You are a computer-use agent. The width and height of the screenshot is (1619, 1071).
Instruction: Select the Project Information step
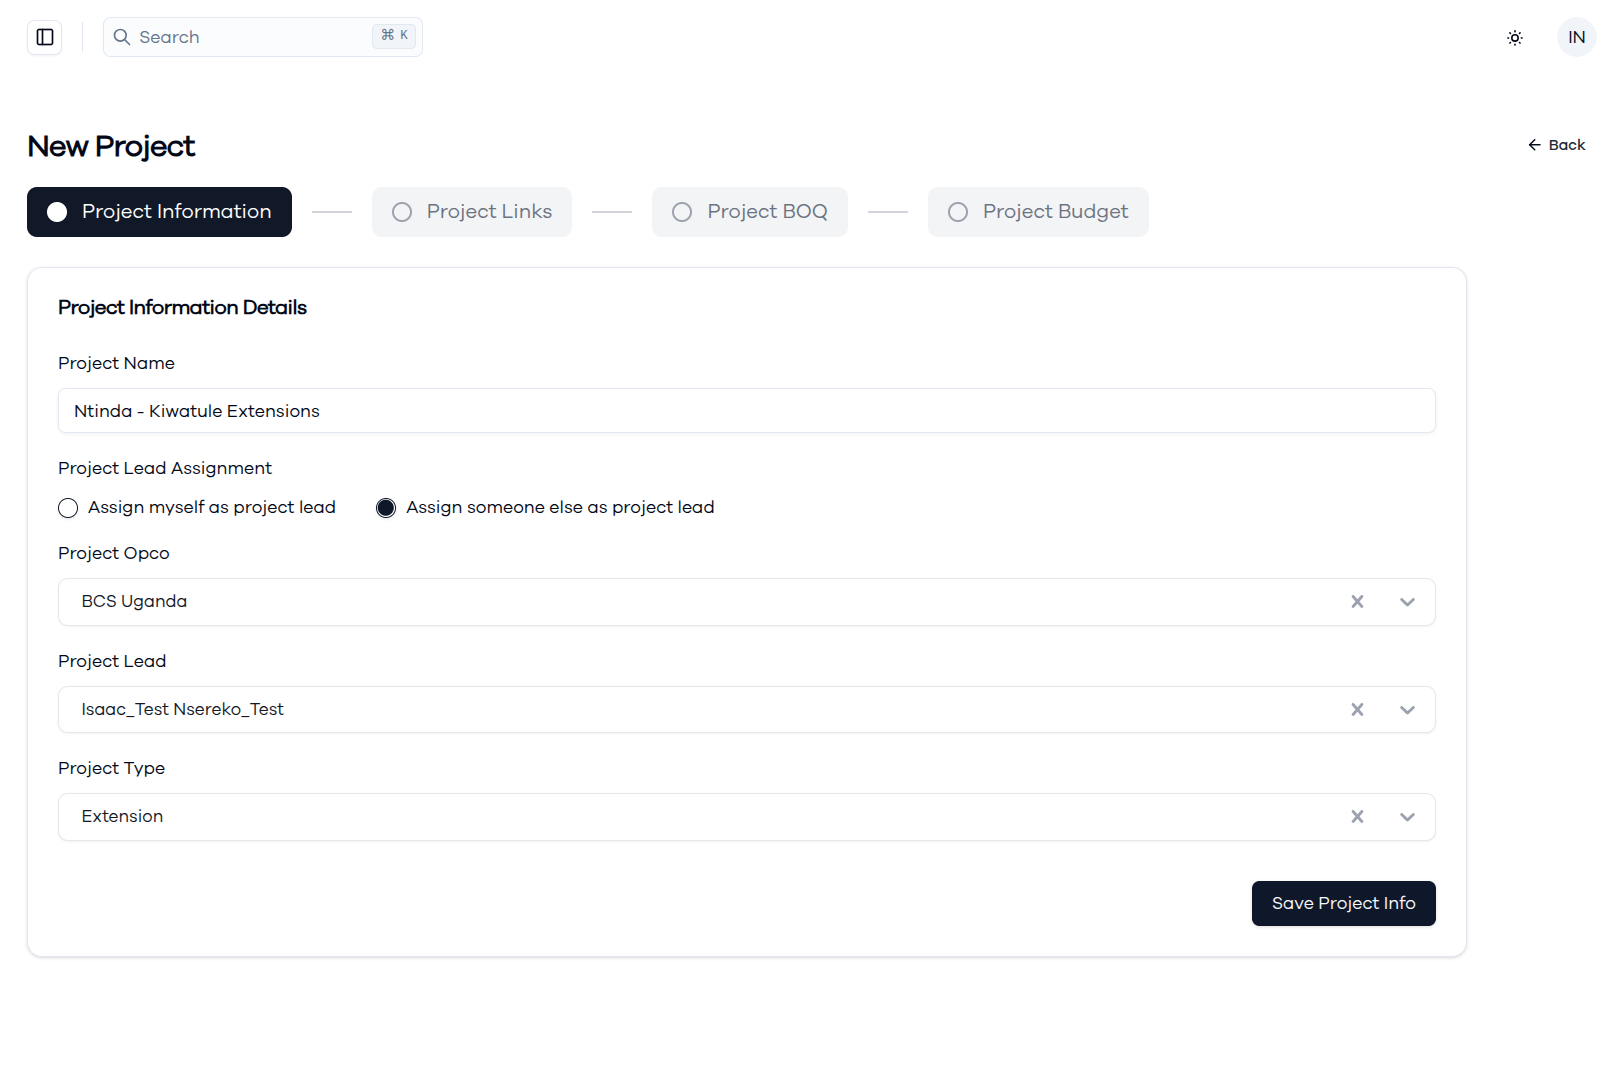[x=159, y=212]
